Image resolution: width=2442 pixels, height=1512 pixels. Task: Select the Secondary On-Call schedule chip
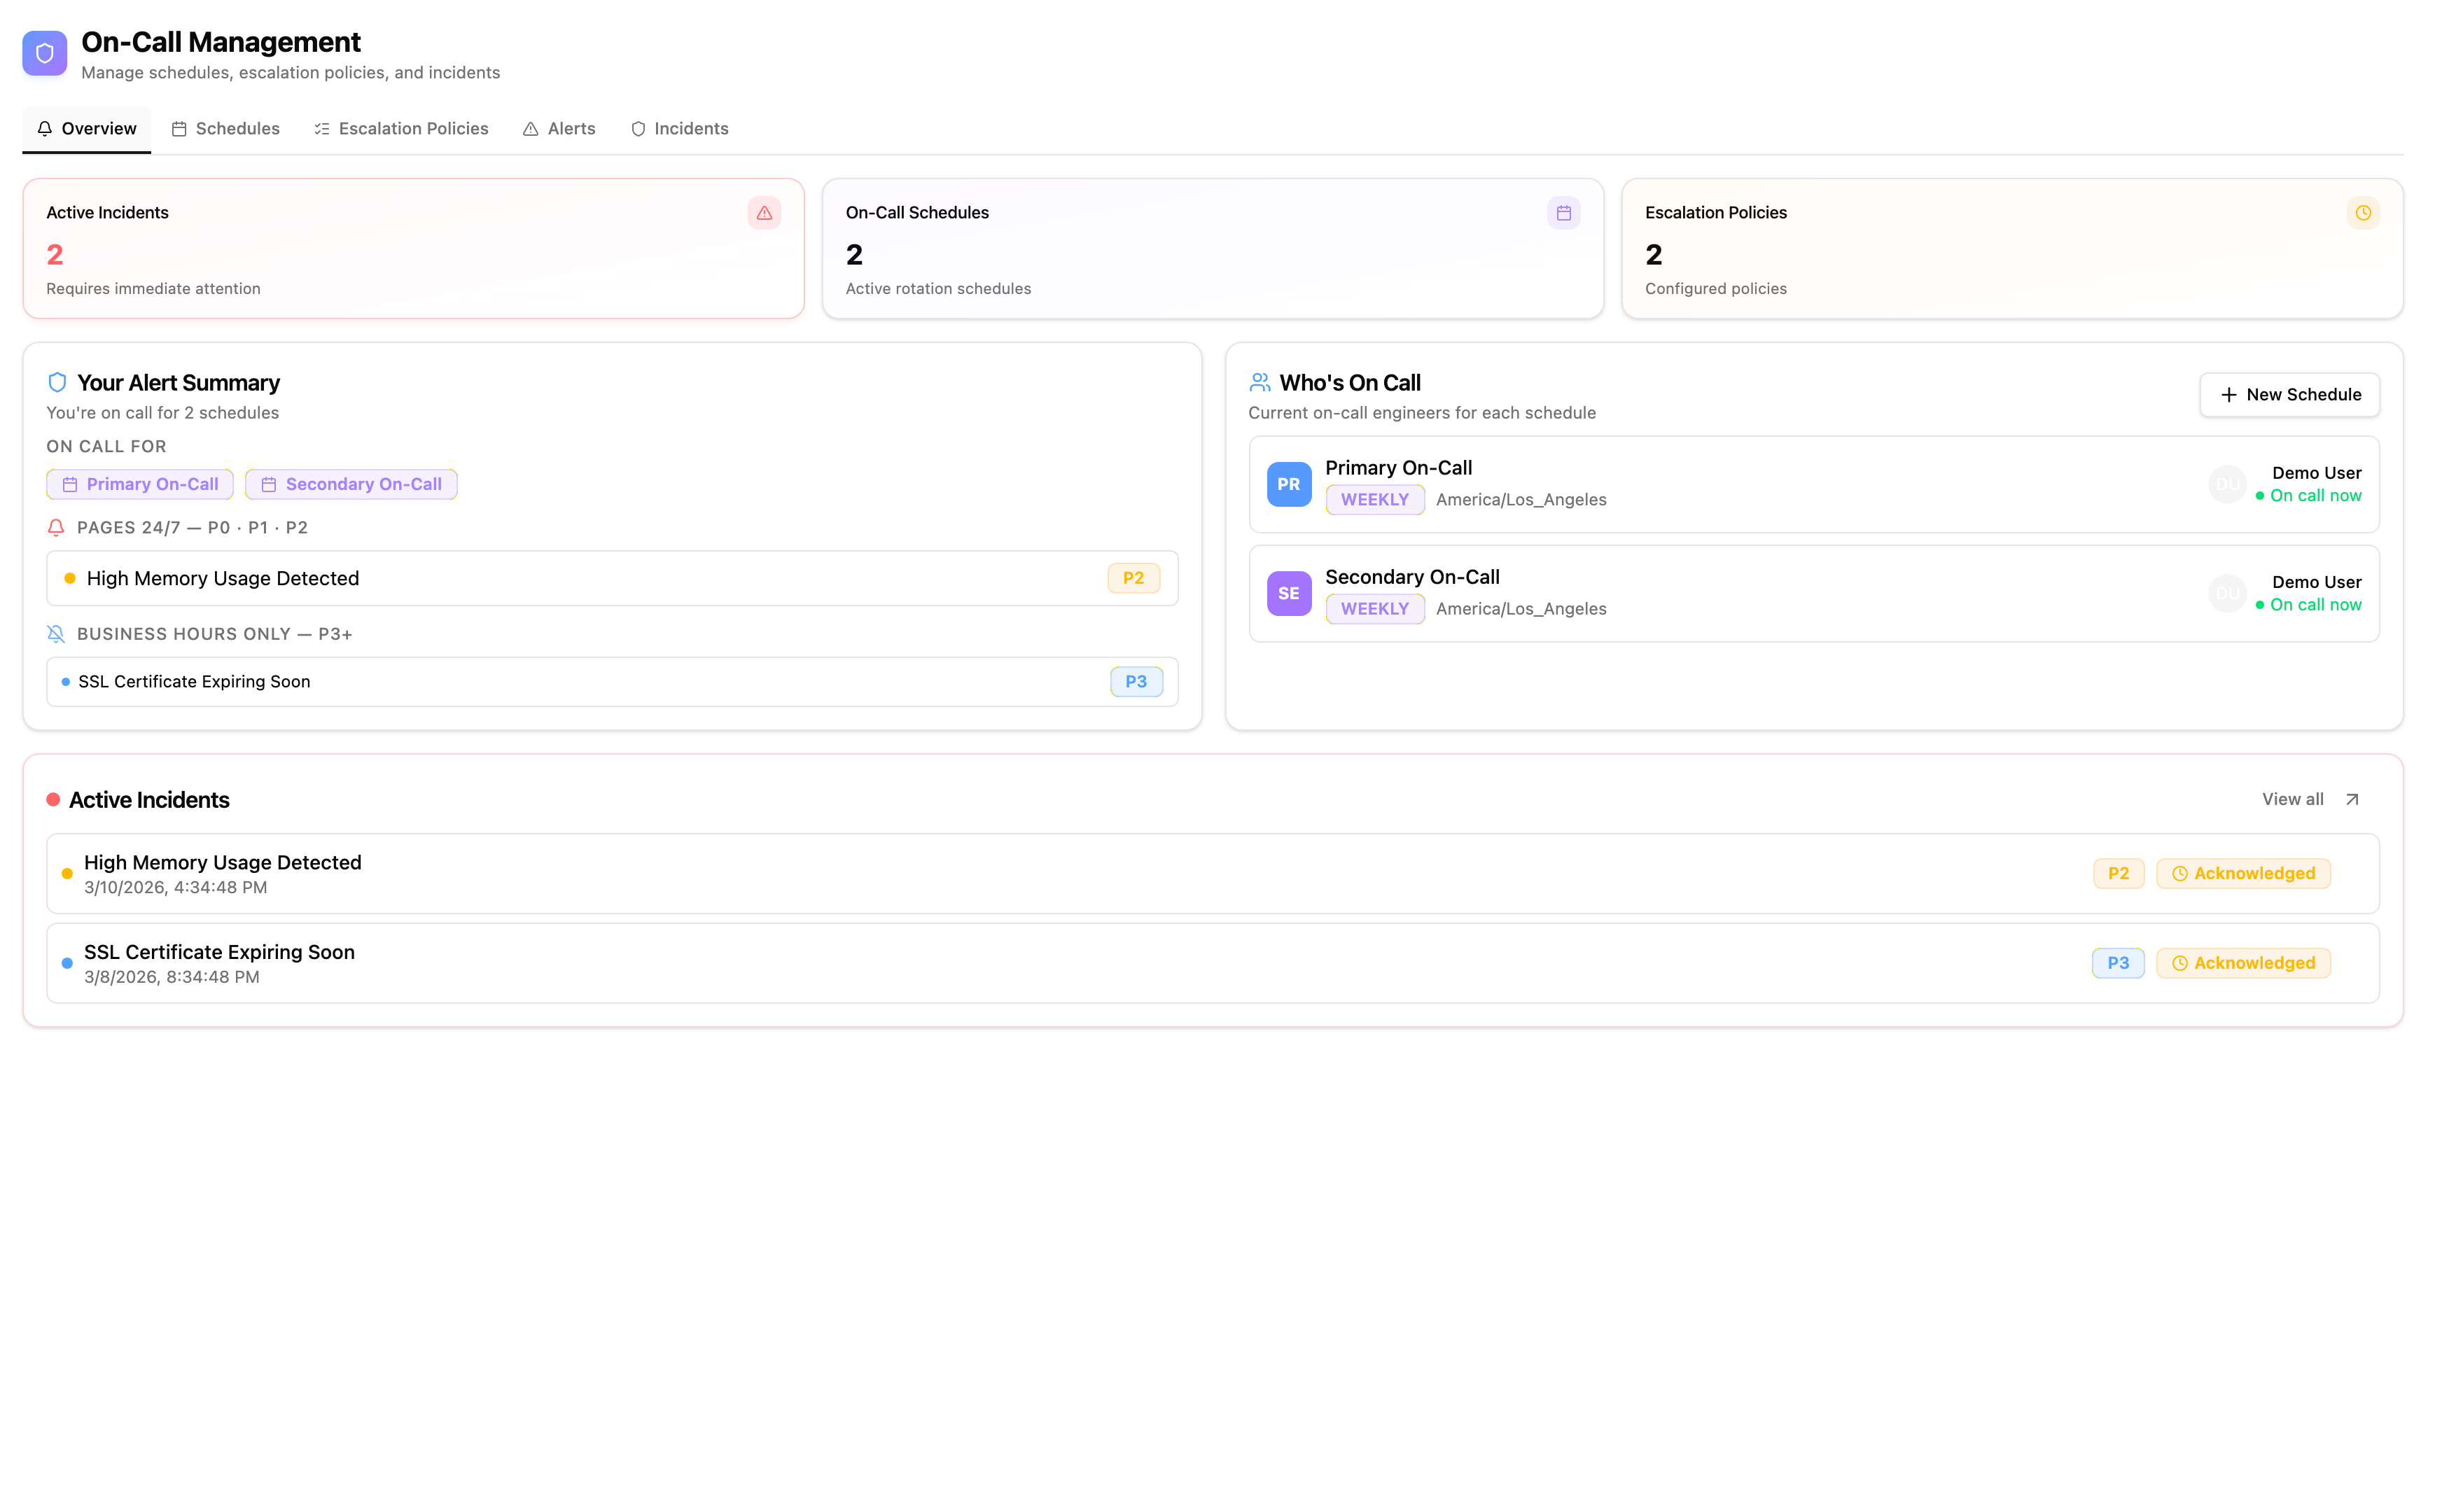(x=351, y=484)
